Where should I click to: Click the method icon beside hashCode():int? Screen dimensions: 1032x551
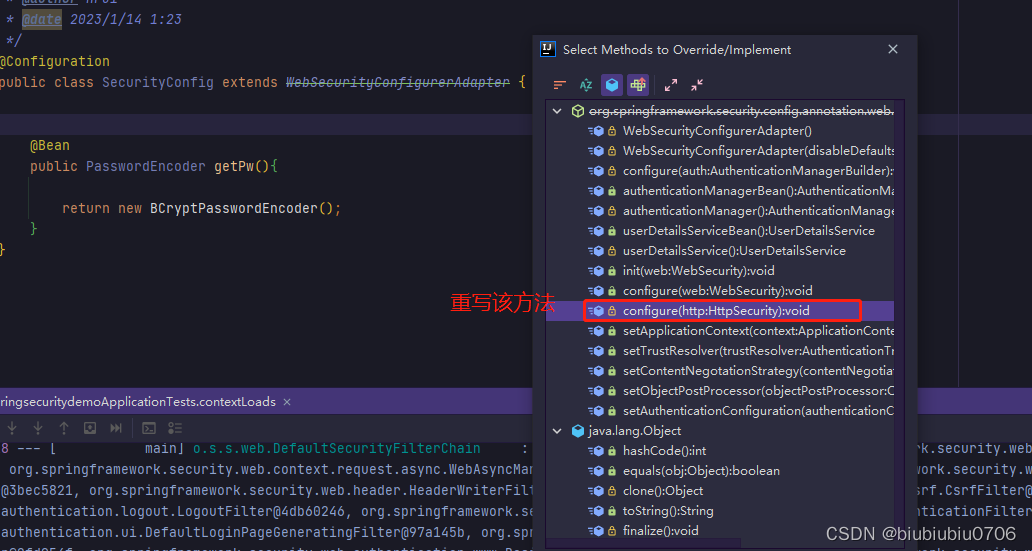[596, 451]
